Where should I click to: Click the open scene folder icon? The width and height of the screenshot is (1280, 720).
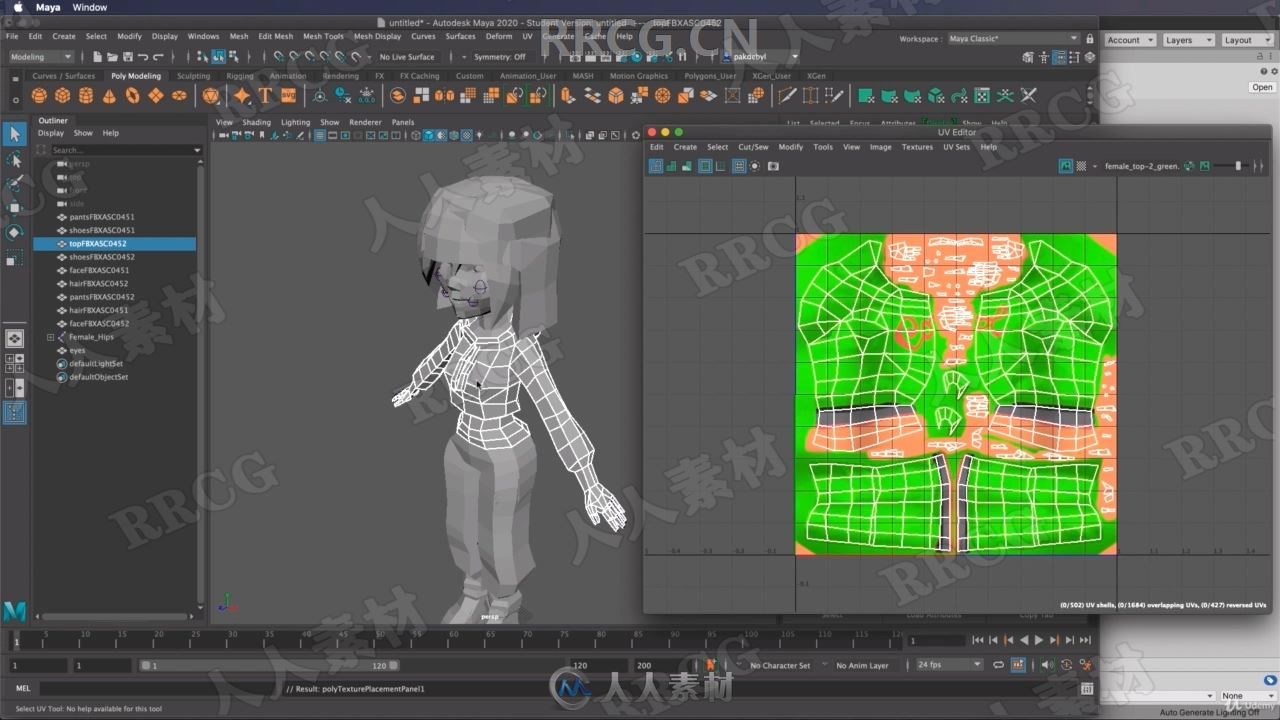click(113, 57)
